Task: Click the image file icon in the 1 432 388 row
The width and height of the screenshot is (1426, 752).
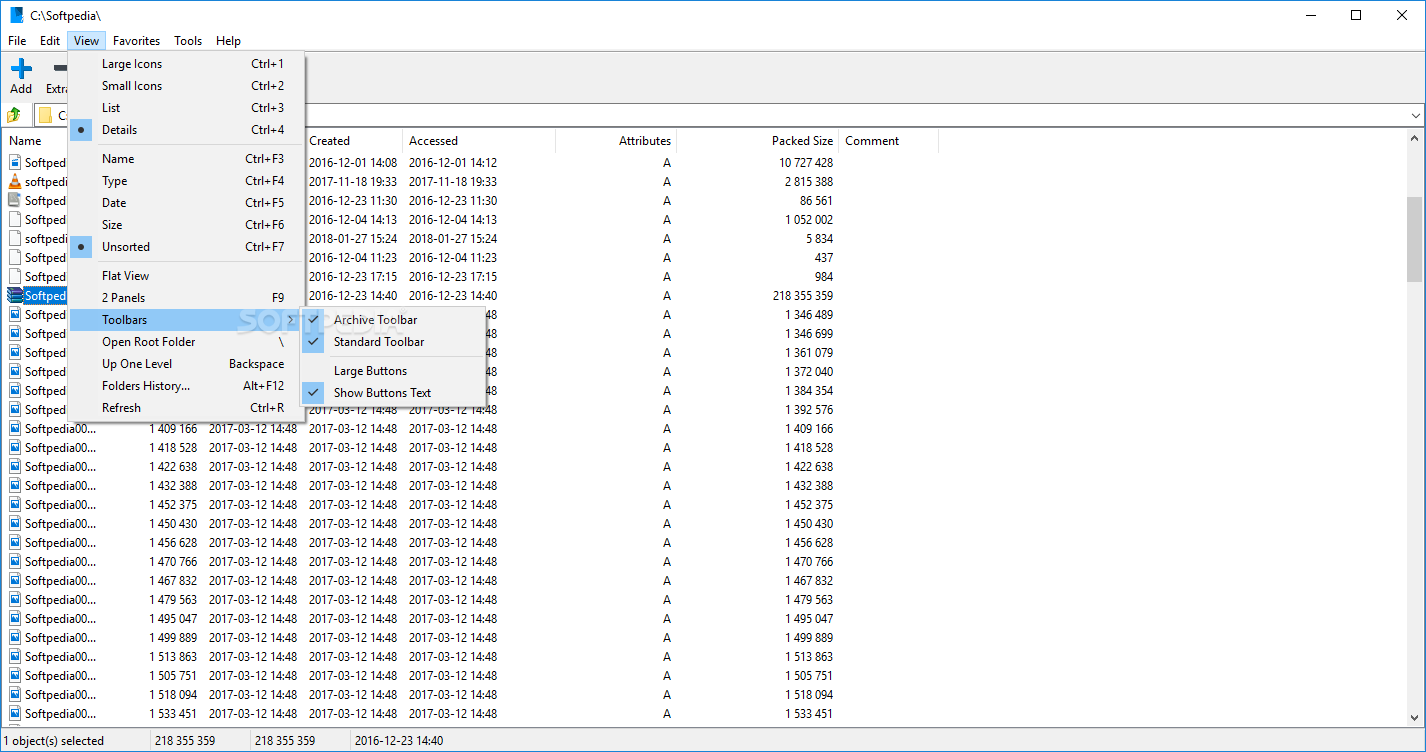Action: [x=15, y=486]
